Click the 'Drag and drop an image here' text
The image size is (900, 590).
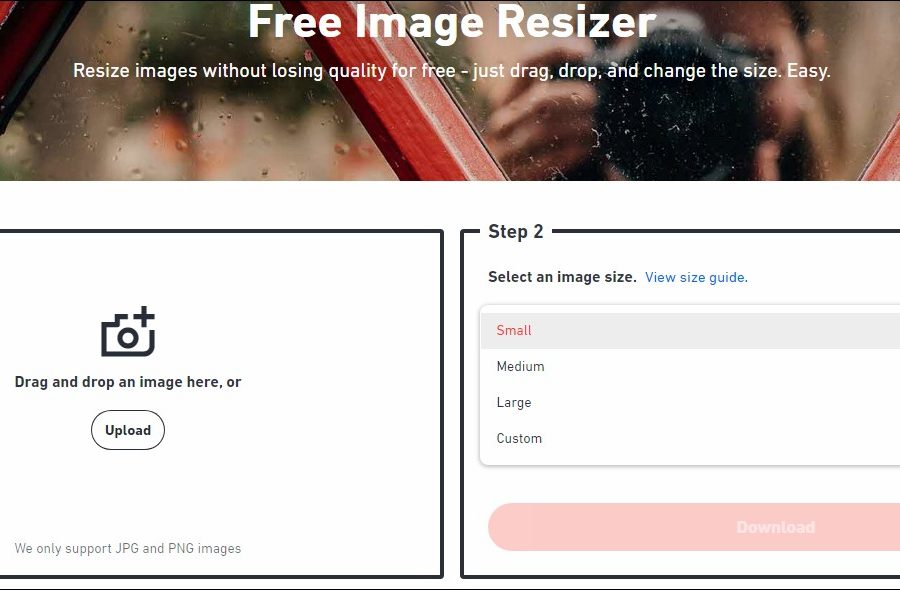click(x=128, y=382)
